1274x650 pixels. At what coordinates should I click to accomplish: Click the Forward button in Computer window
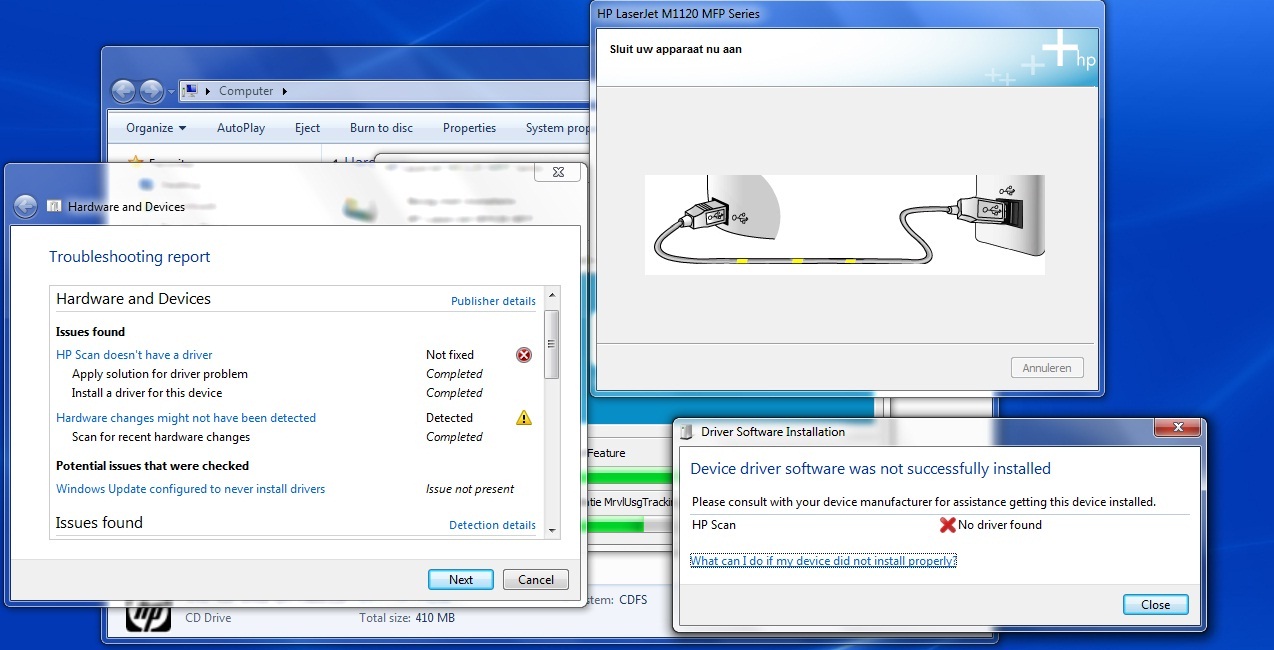coord(151,91)
